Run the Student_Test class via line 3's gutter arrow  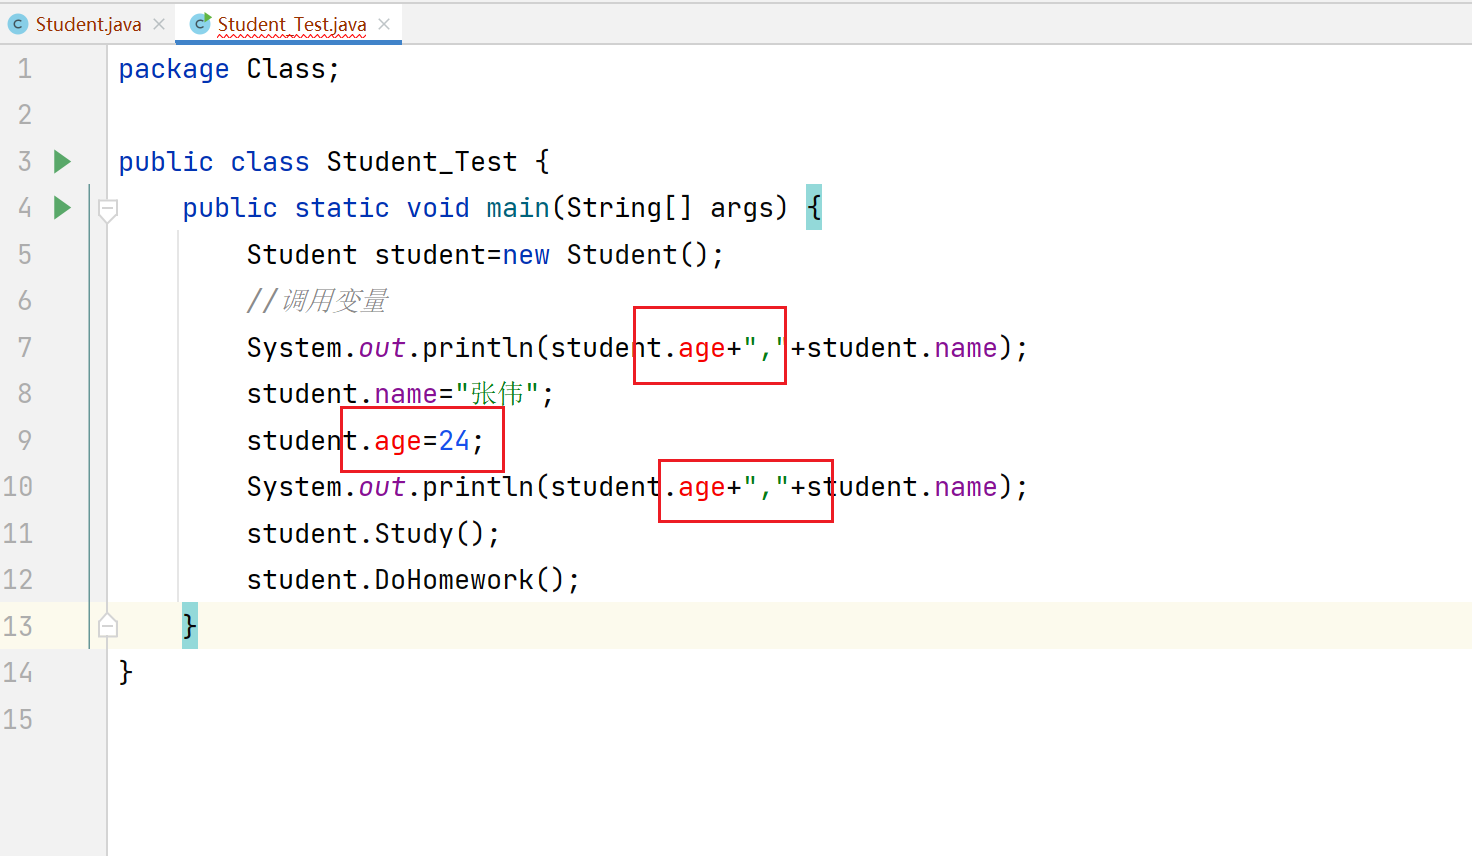(62, 161)
